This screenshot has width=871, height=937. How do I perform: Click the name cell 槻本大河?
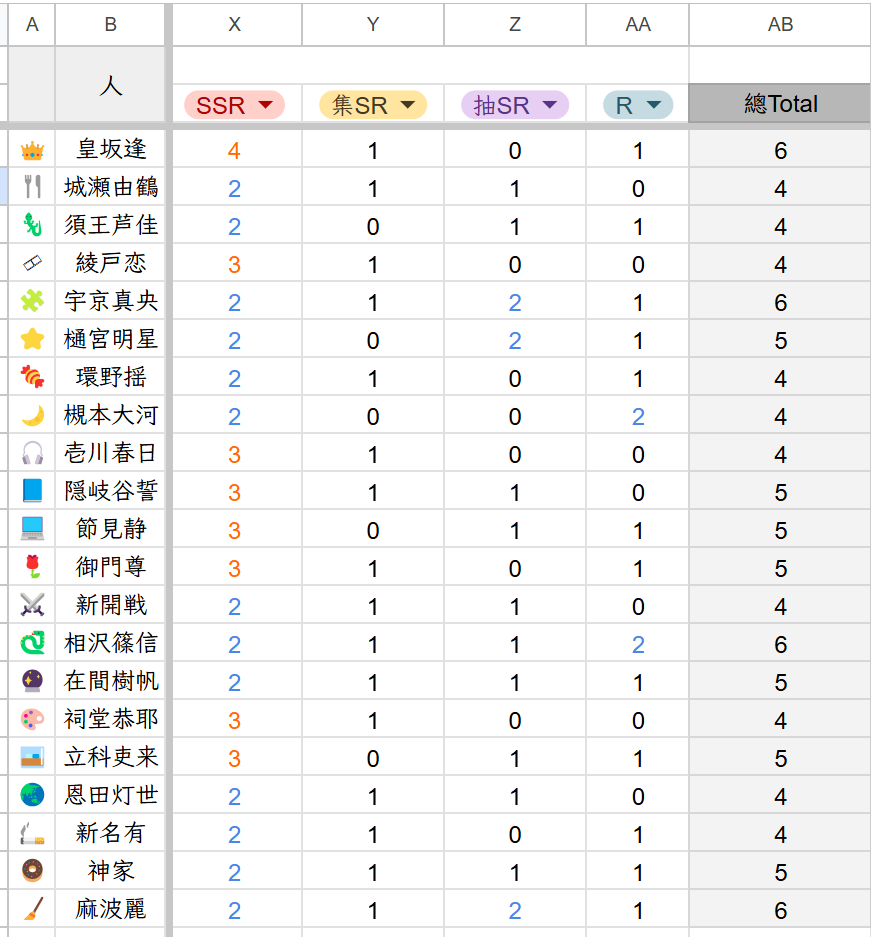pos(110,415)
